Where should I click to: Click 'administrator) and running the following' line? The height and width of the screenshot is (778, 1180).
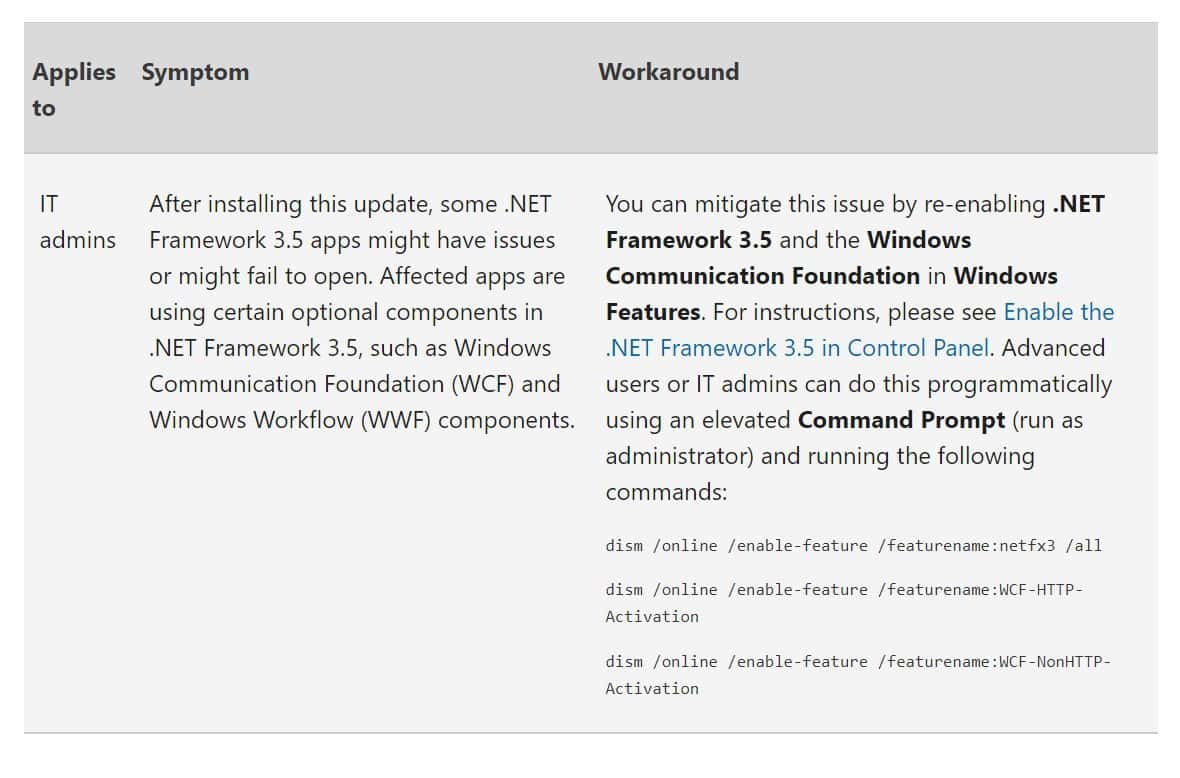[820, 456]
